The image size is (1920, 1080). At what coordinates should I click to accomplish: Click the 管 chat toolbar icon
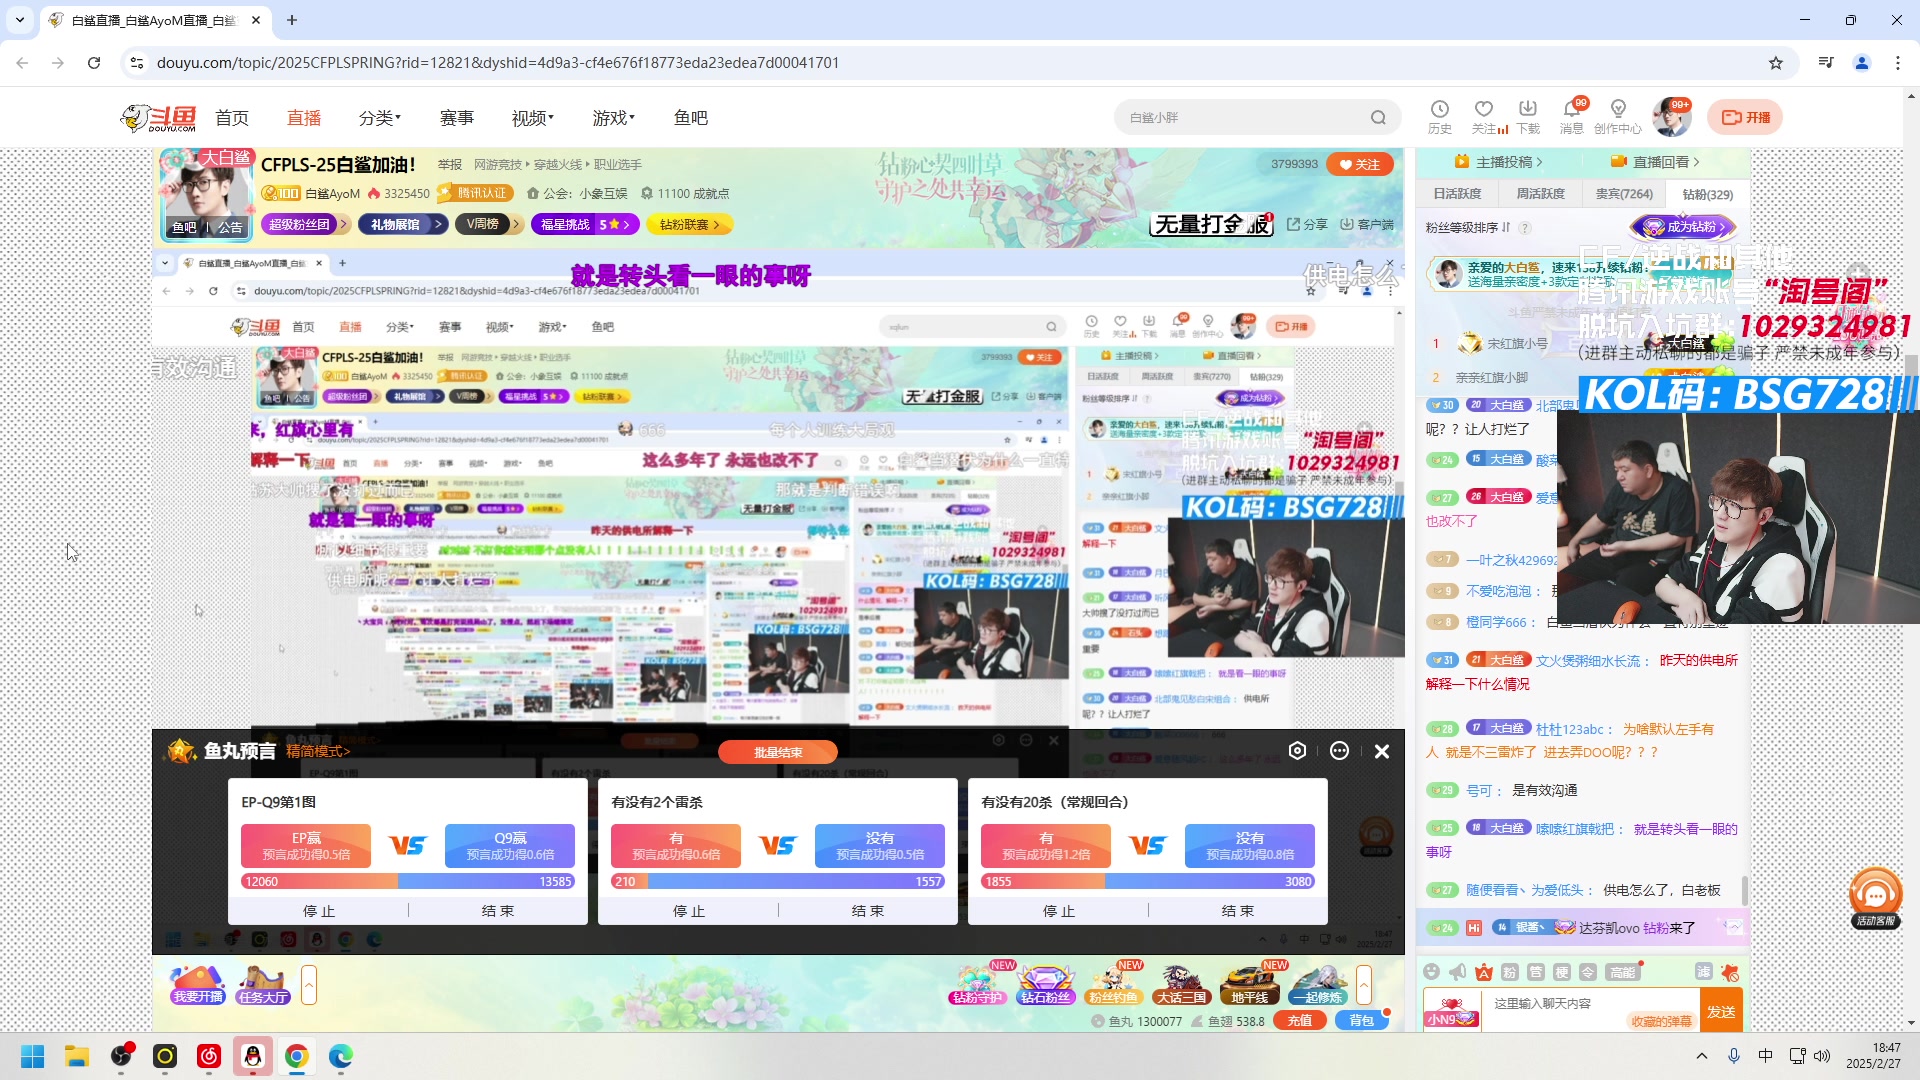point(1536,972)
